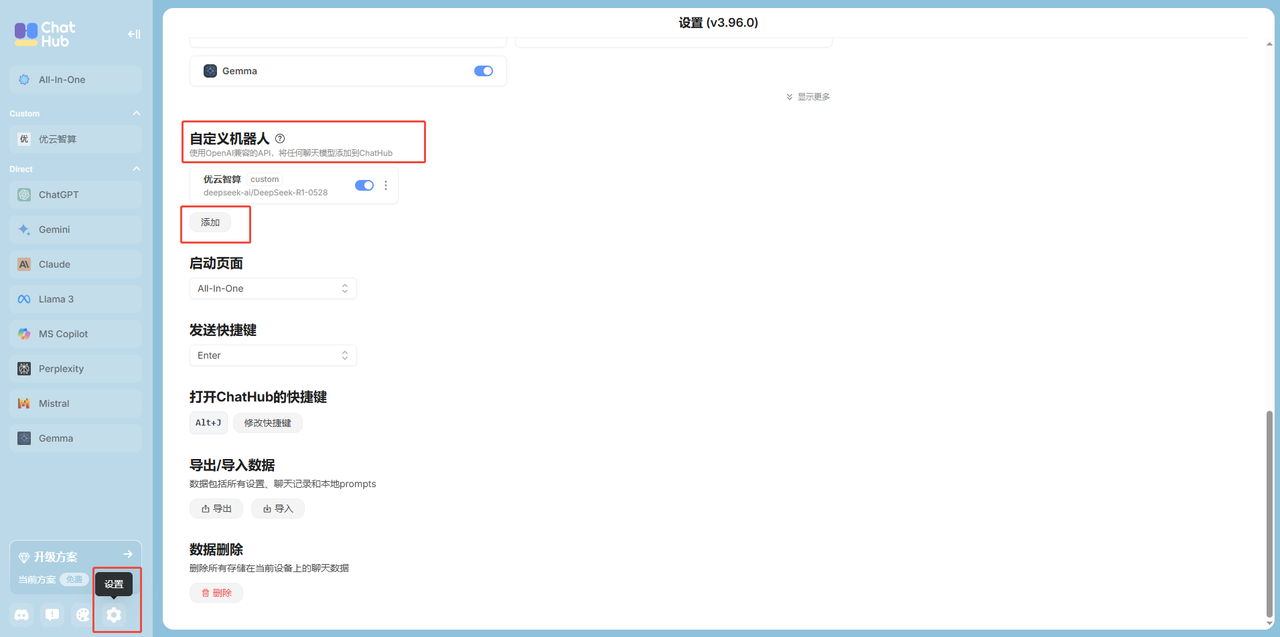Open the 发送快捷键 Enter dropdown
The width and height of the screenshot is (1280, 637).
coord(273,355)
